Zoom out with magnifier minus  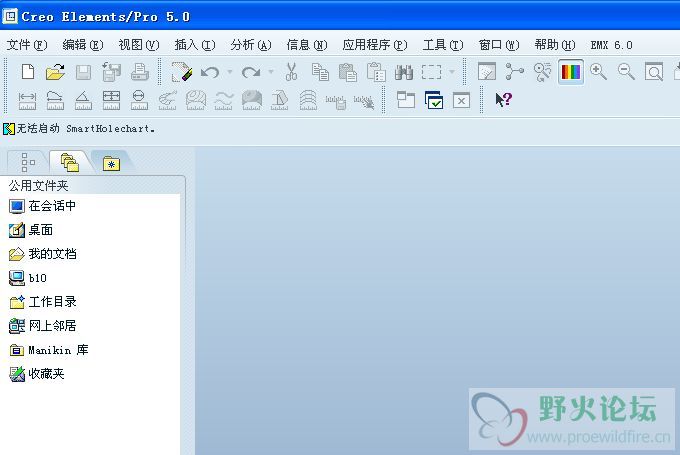(626, 72)
